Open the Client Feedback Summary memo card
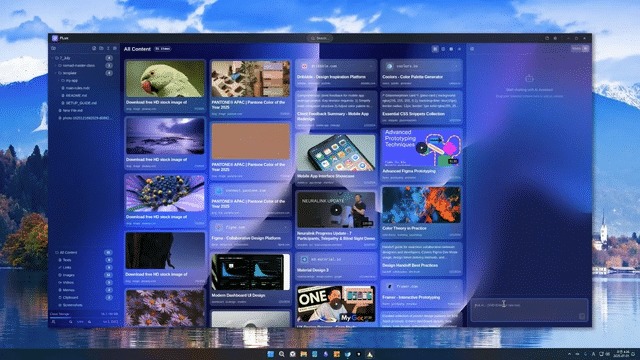 [x=336, y=109]
